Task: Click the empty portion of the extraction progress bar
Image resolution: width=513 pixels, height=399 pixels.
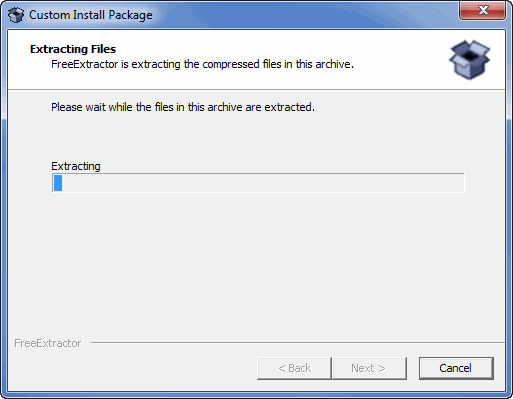Action: (263, 183)
